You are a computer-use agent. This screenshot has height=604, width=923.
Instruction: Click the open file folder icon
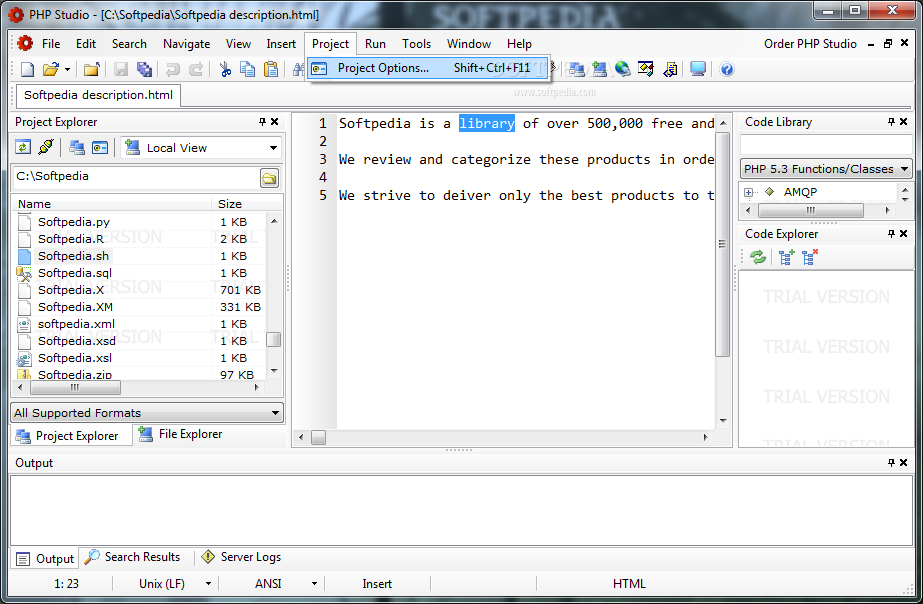point(51,69)
